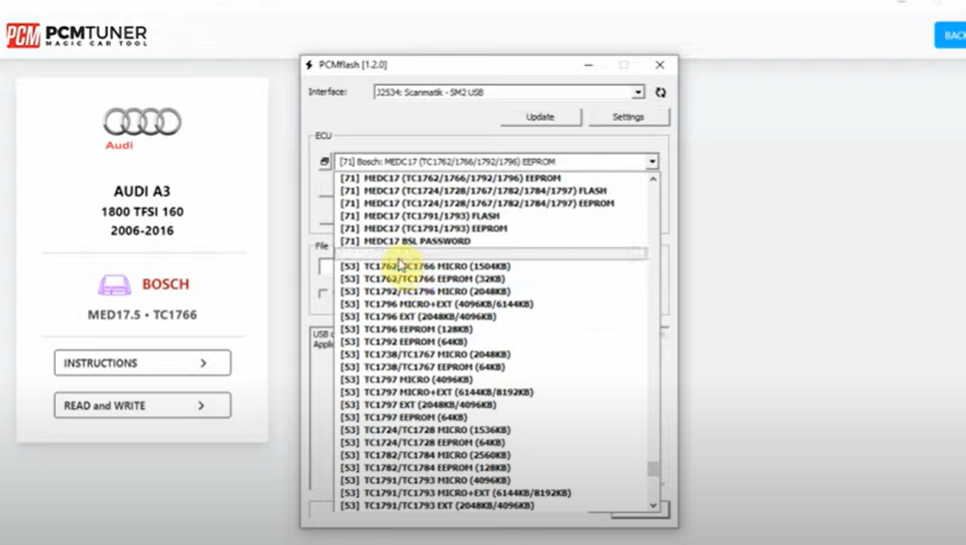
Task: Open the Interface dropdown arrow
Action: pos(637,92)
